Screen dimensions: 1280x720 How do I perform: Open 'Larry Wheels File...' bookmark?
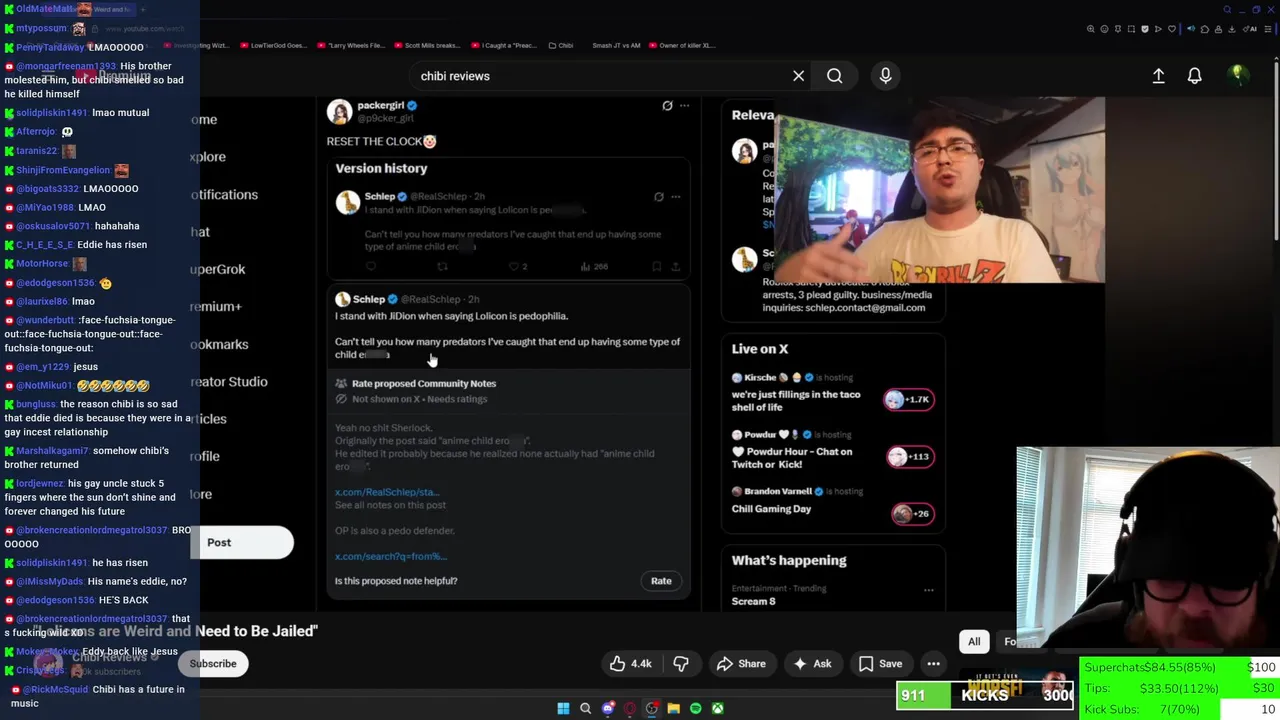[351, 45]
